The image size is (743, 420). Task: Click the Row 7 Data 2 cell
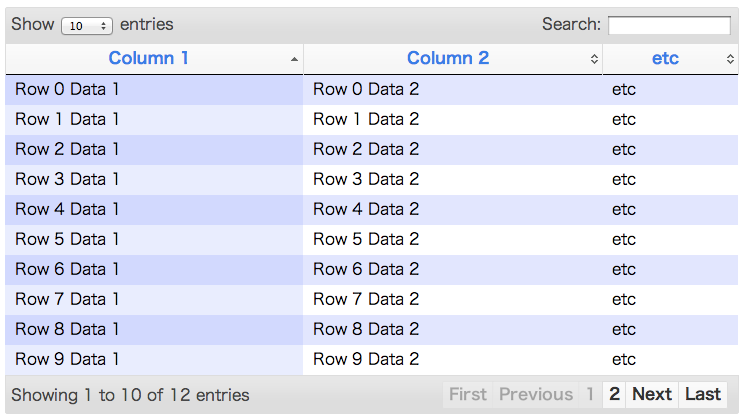coord(366,299)
